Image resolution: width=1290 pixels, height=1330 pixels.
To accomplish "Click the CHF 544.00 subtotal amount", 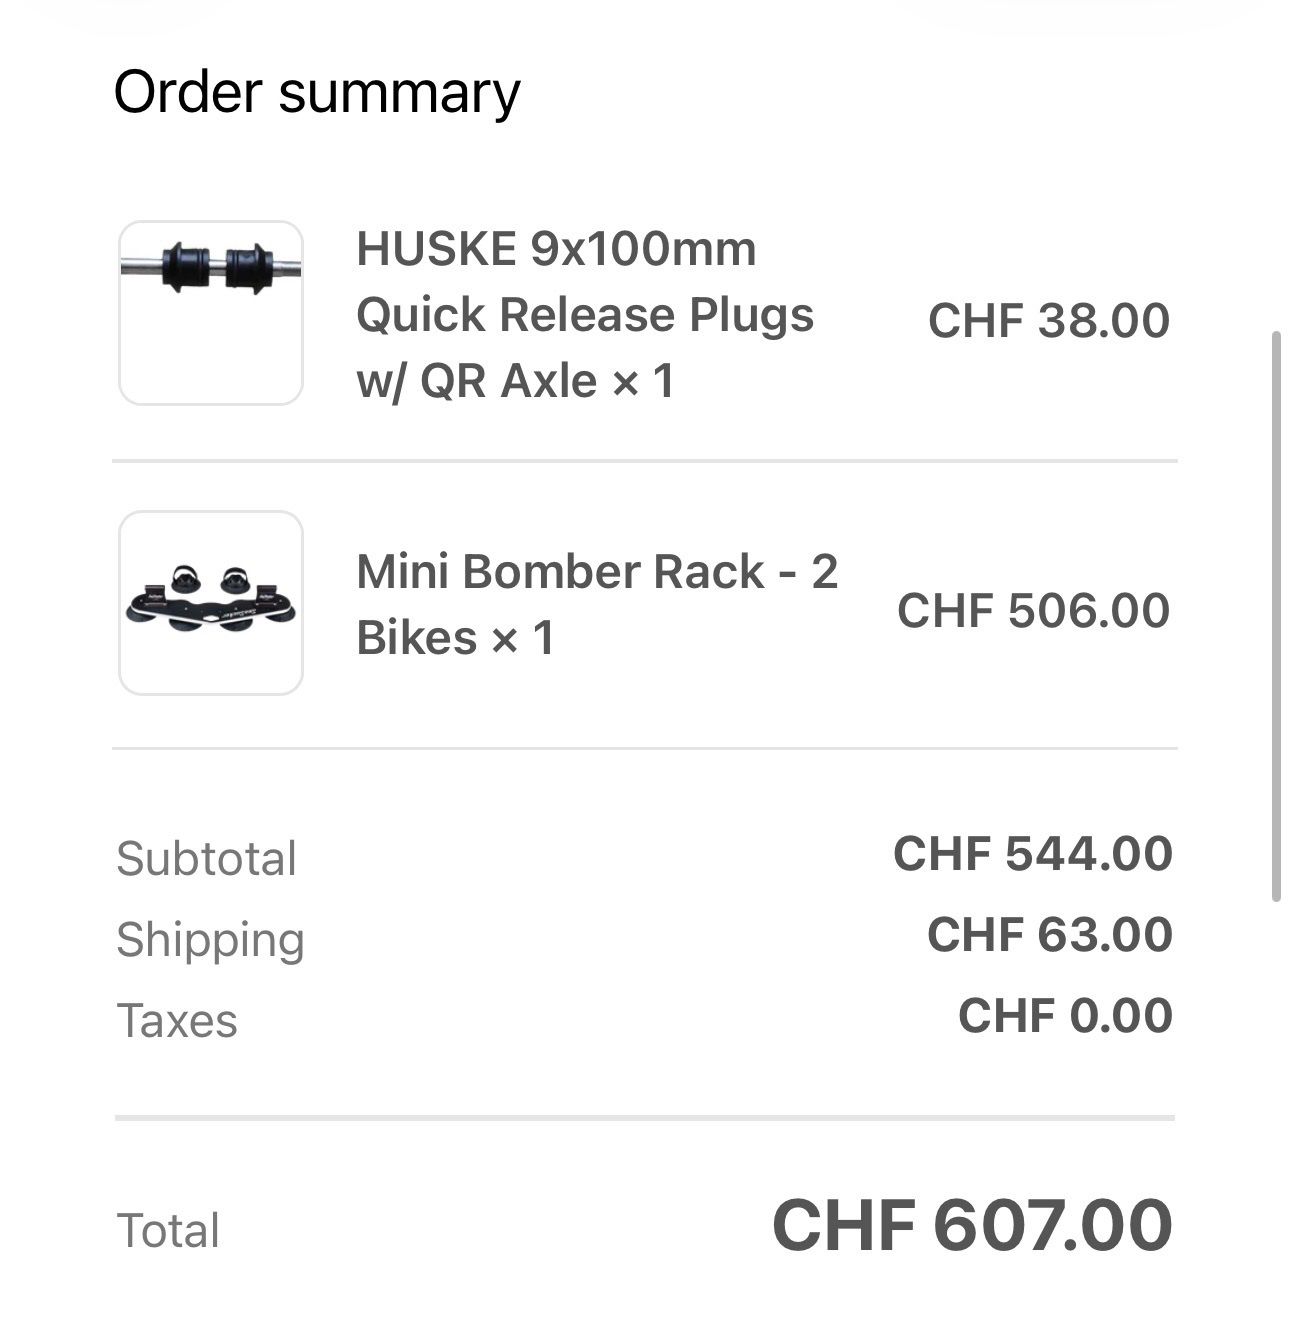I will pyautogui.click(x=1032, y=854).
